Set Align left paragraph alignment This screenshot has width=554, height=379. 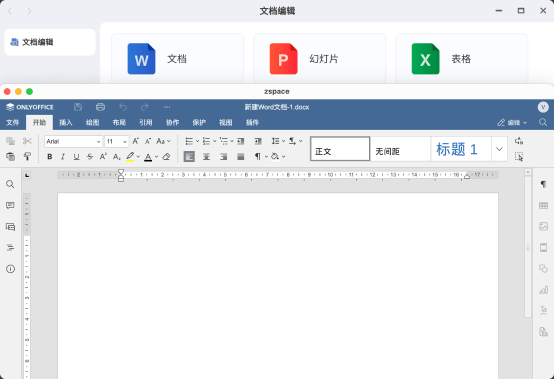point(189,156)
